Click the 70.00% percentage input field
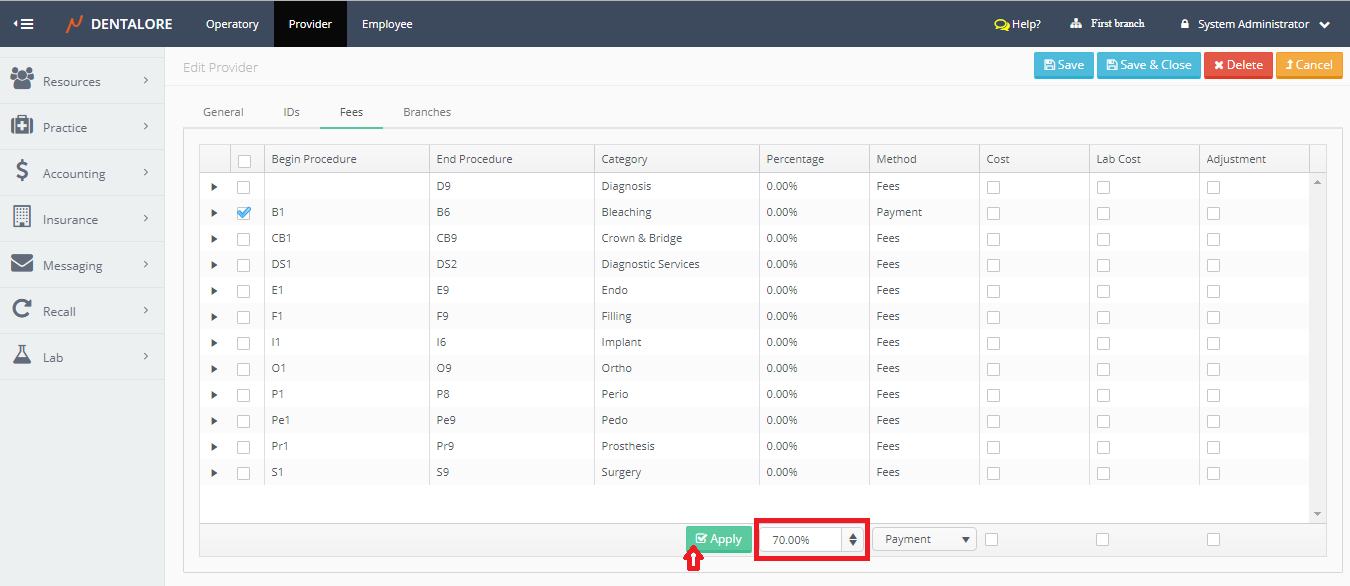This screenshot has width=1350, height=586. 802,540
